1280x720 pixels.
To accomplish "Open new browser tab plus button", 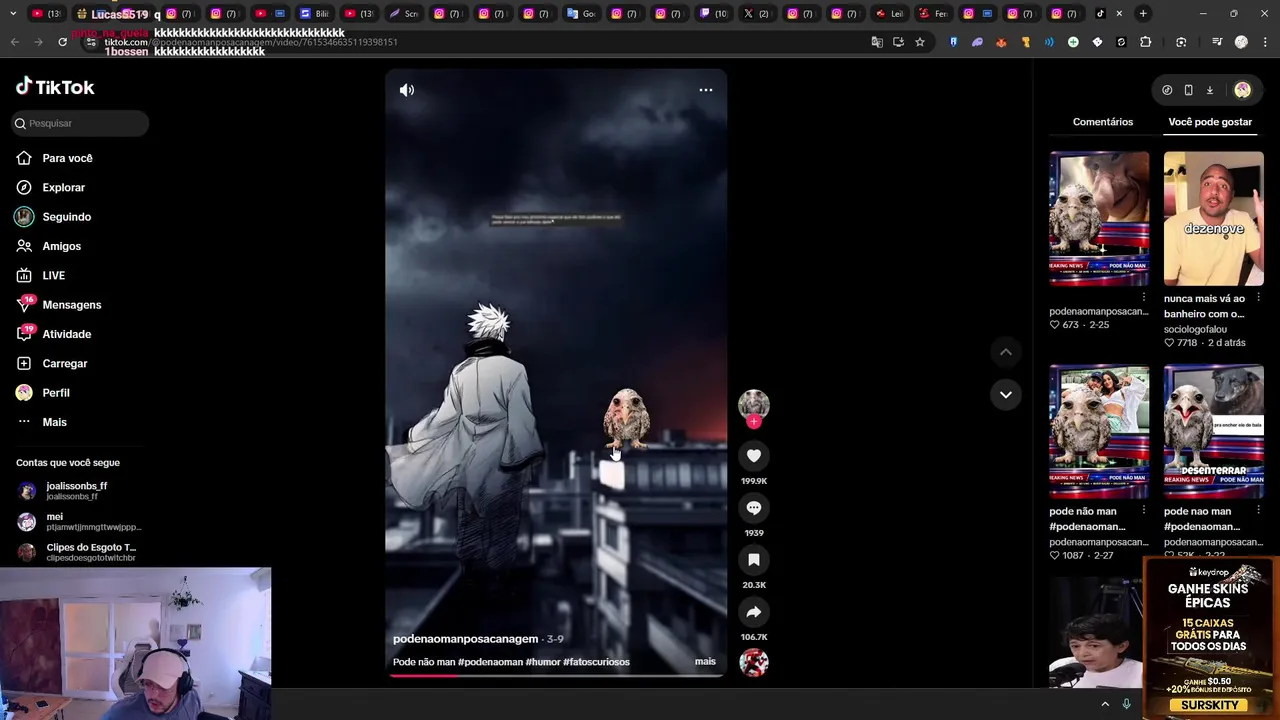I will (x=1143, y=14).
